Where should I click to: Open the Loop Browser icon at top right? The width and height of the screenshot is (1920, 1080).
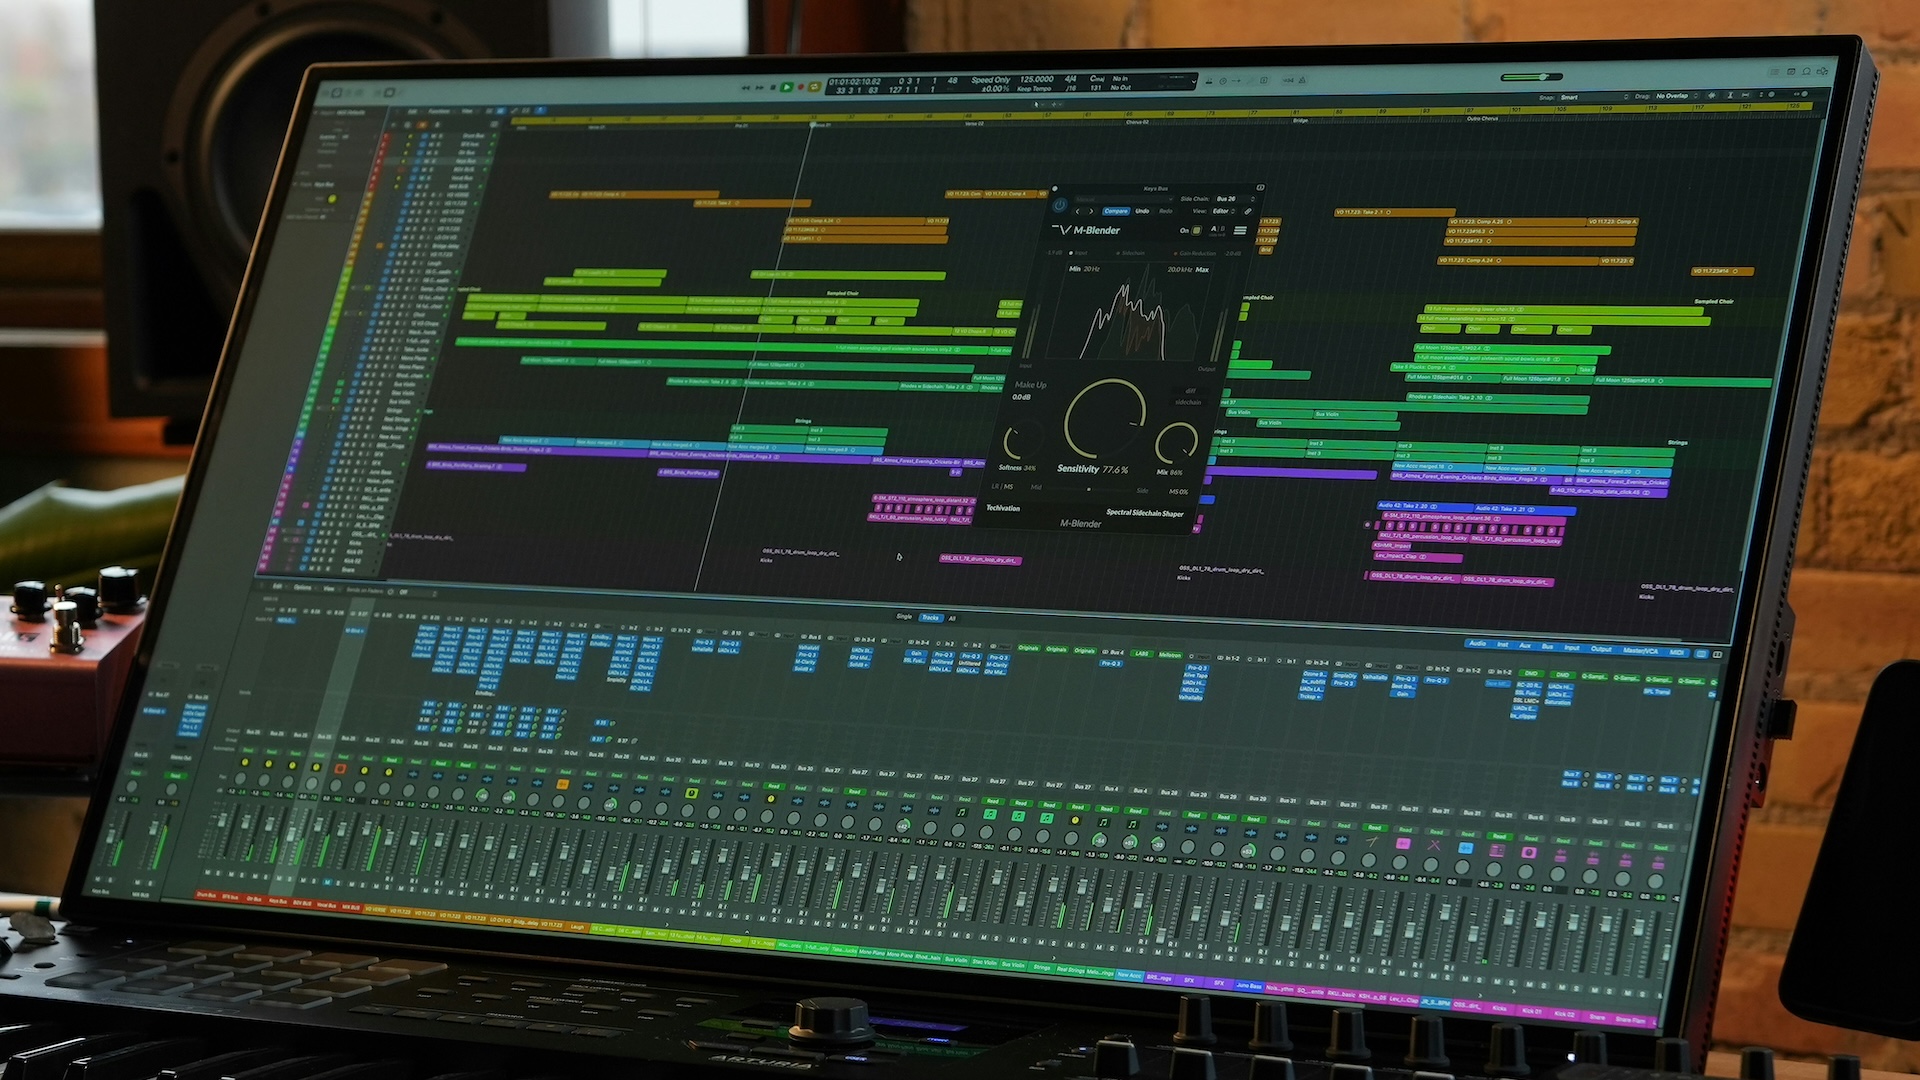(x=1806, y=72)
